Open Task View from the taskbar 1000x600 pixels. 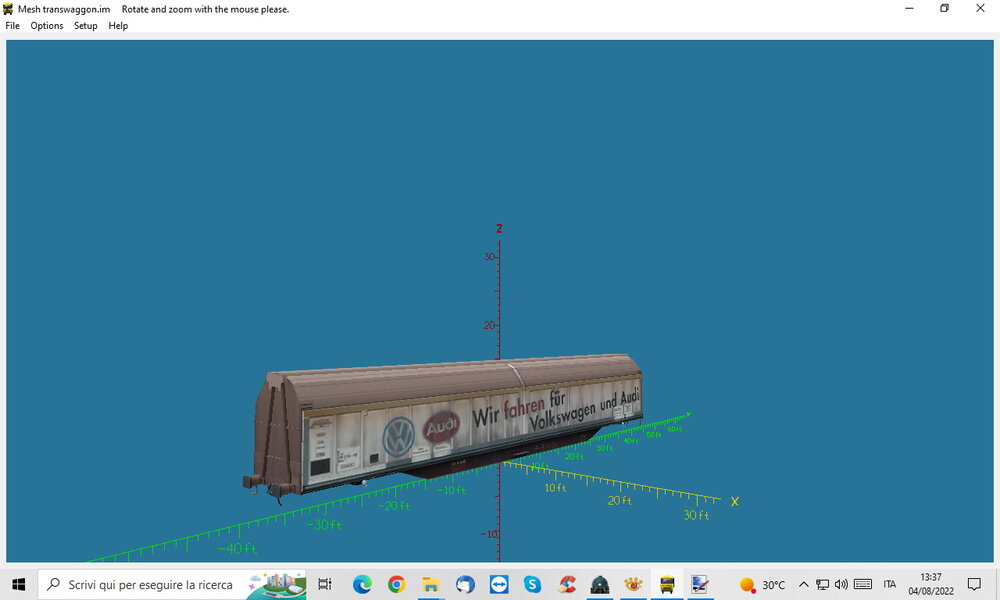coord(325,584)
